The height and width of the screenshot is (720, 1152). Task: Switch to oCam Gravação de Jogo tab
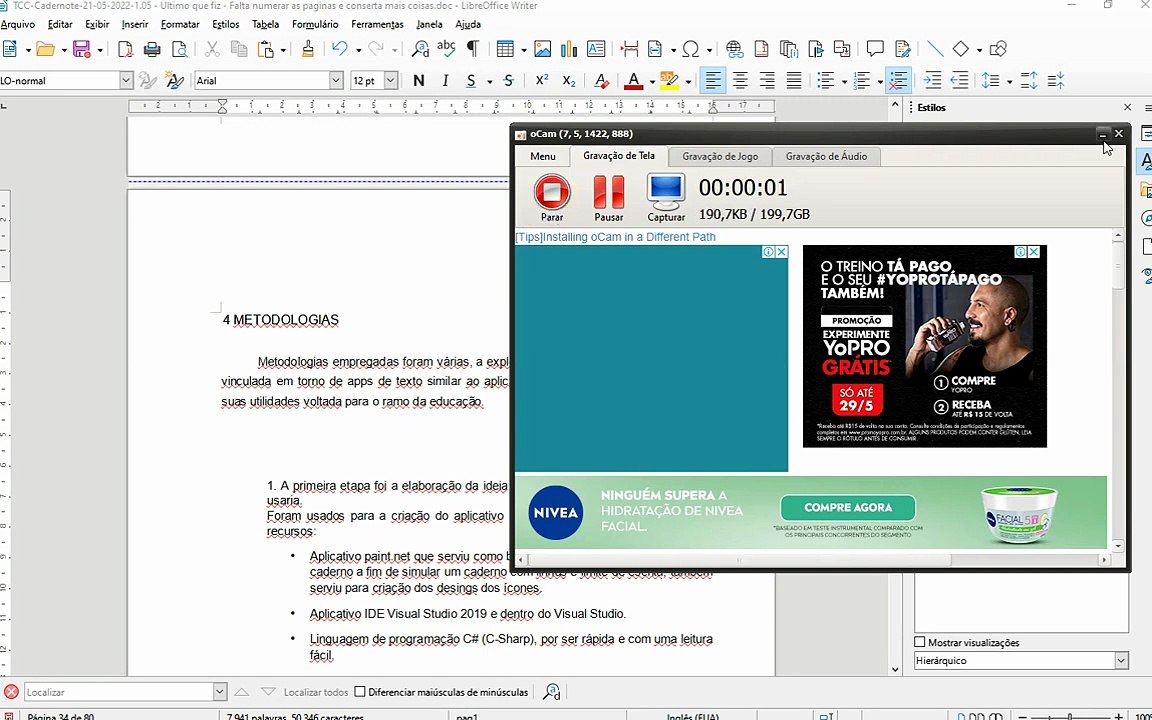(720, 156)
